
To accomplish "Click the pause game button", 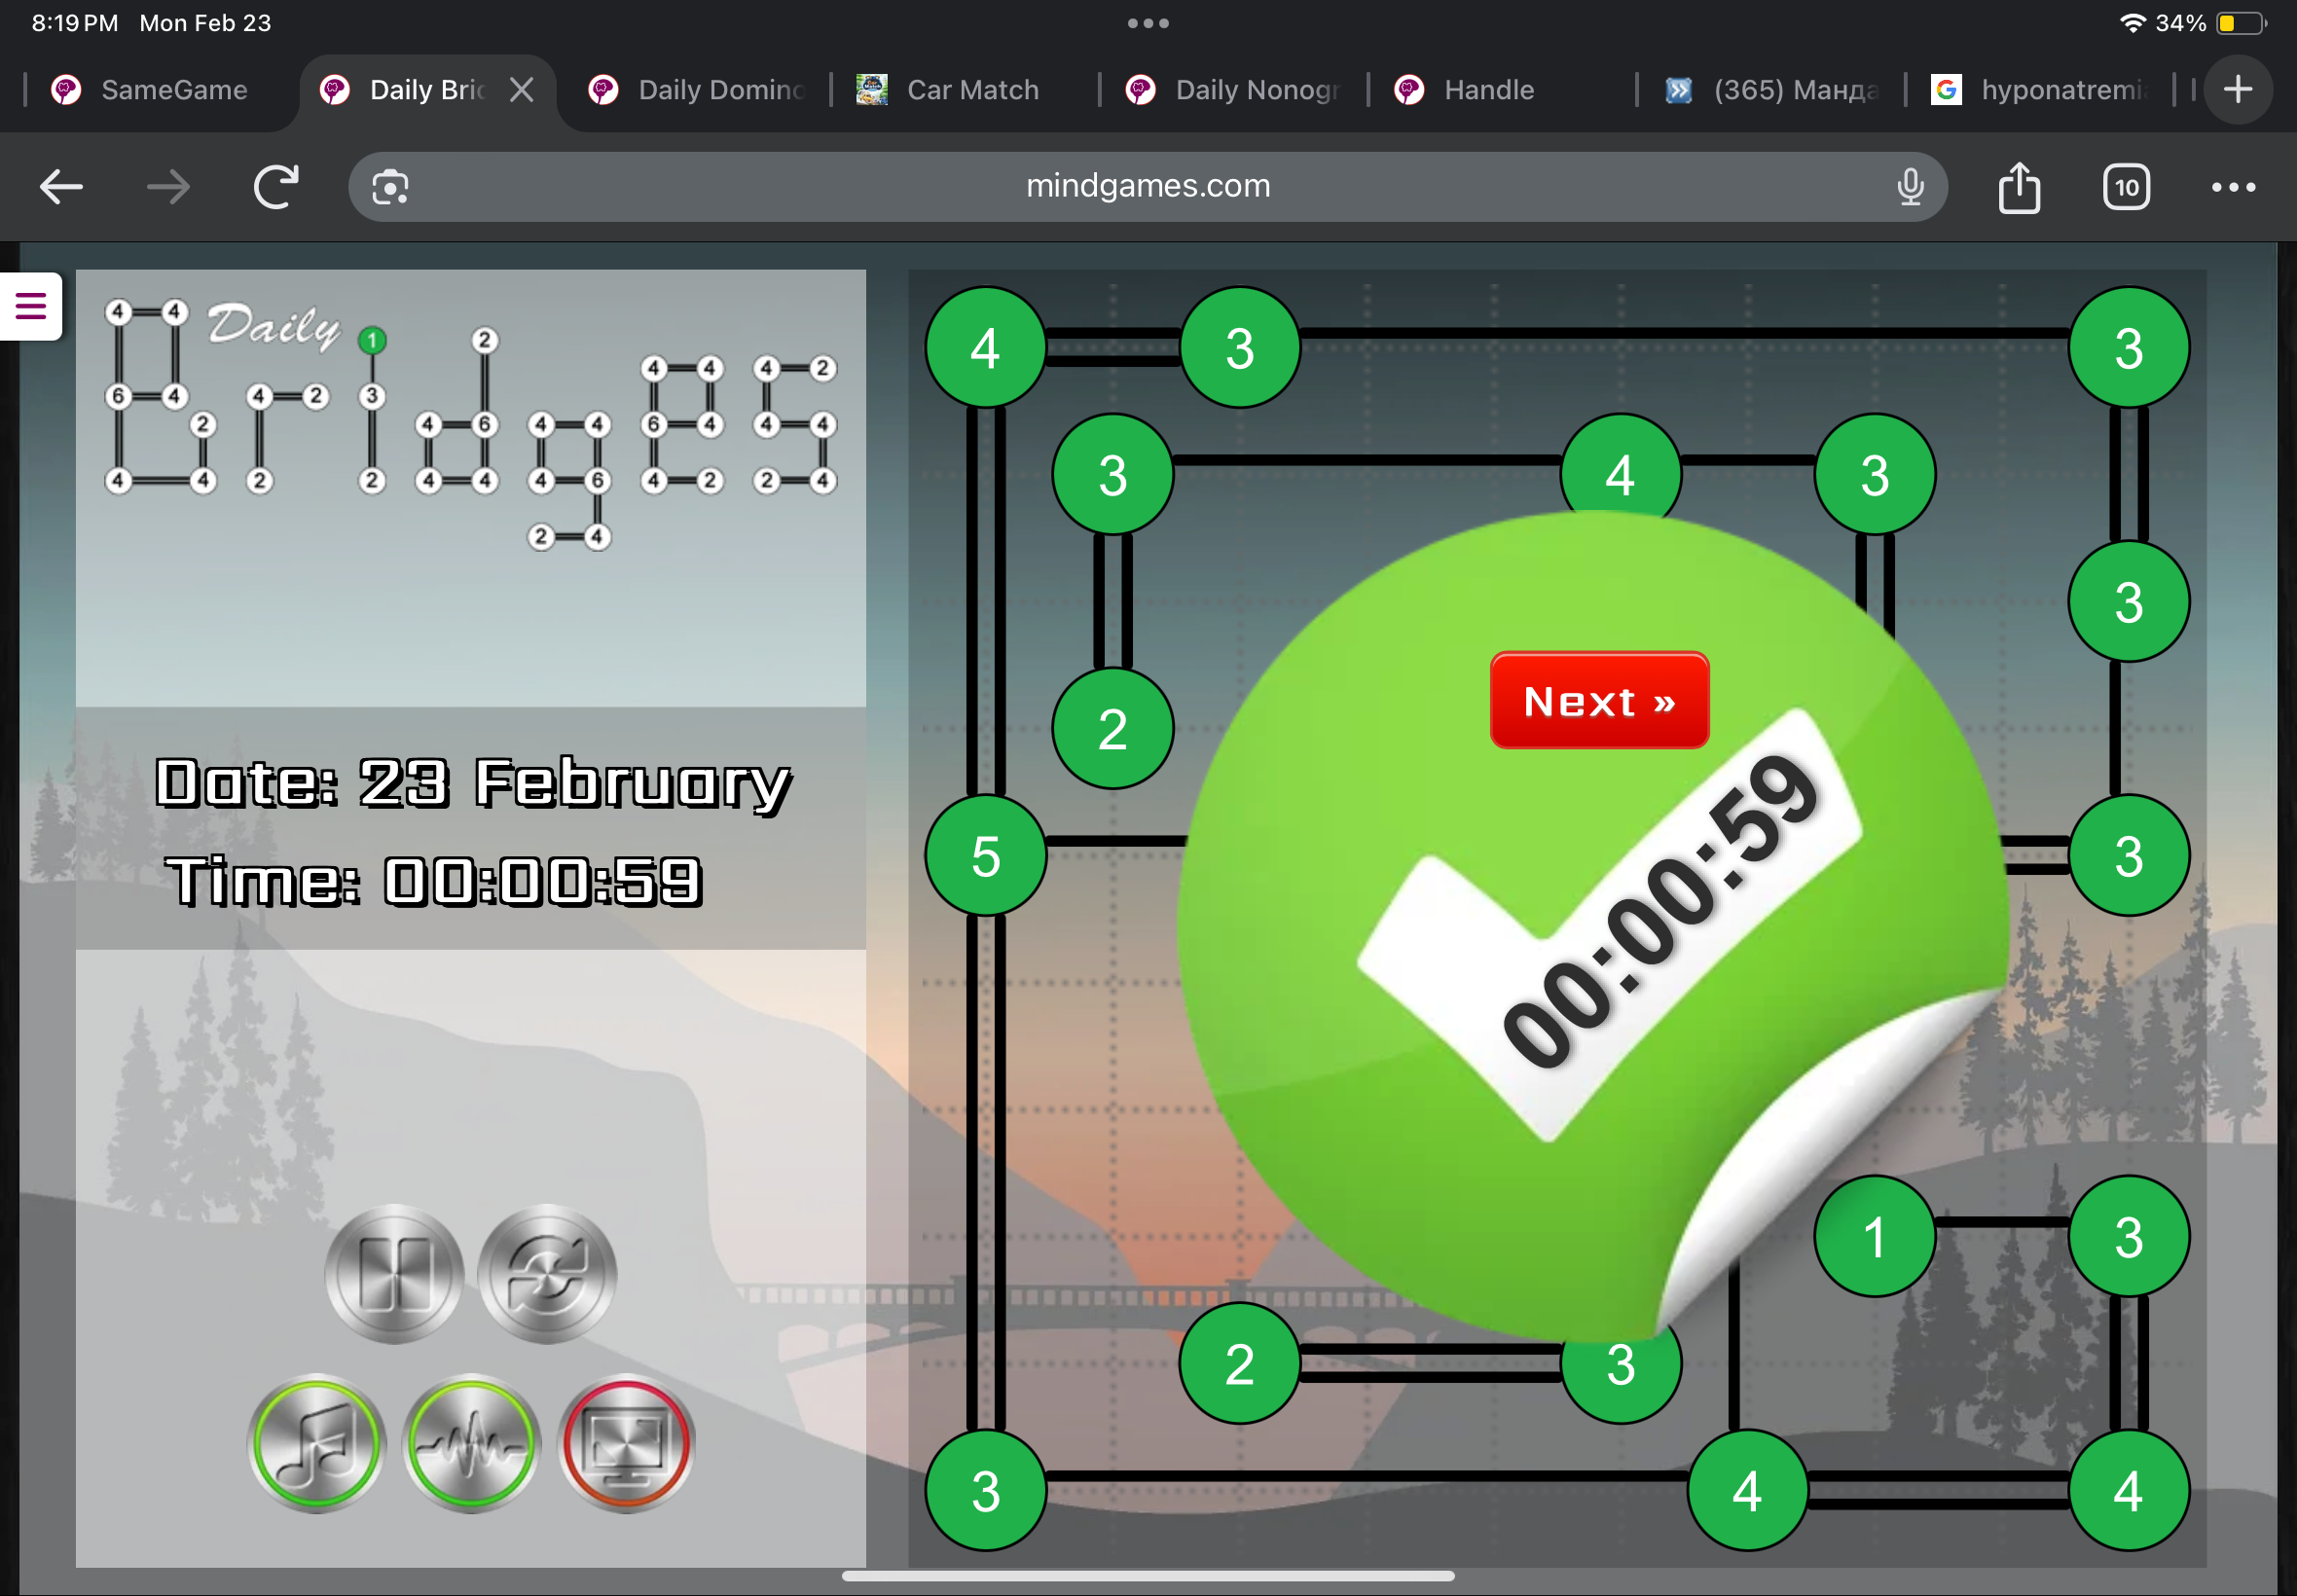I will pyautogui.click(x=394, y=1273).
